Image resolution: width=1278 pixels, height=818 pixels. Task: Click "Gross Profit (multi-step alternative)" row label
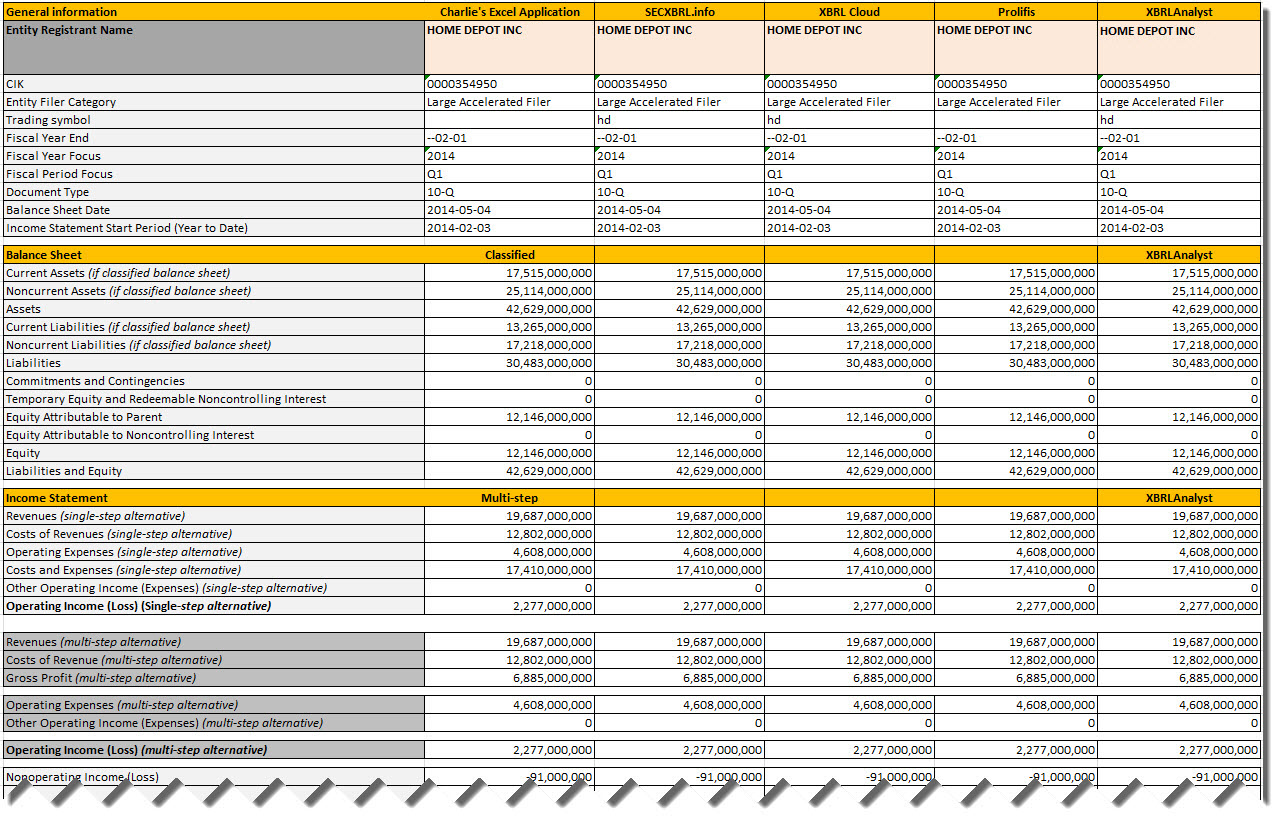coord(214,678)
